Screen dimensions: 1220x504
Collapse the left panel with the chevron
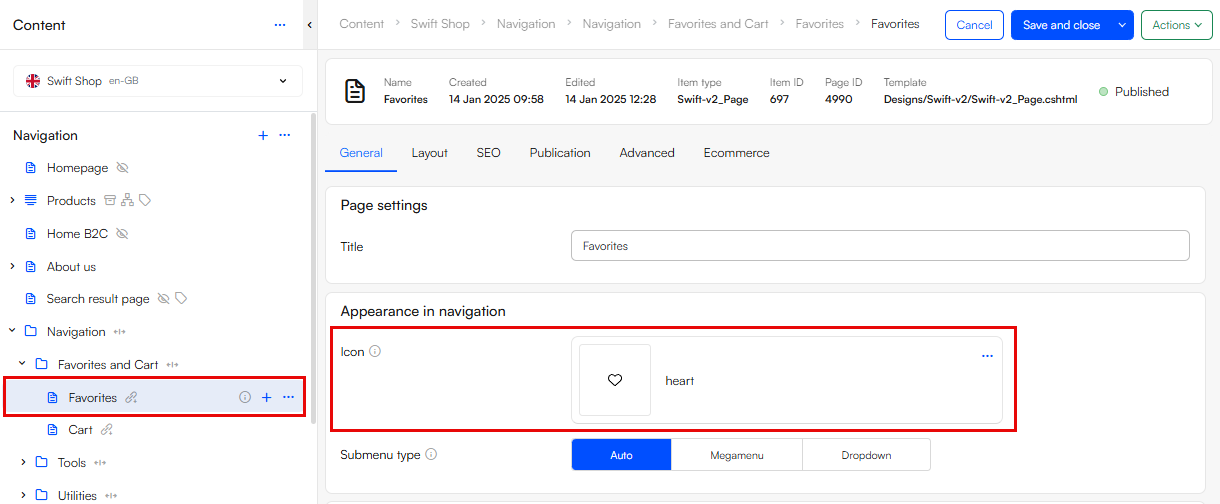tap(309, 24)
